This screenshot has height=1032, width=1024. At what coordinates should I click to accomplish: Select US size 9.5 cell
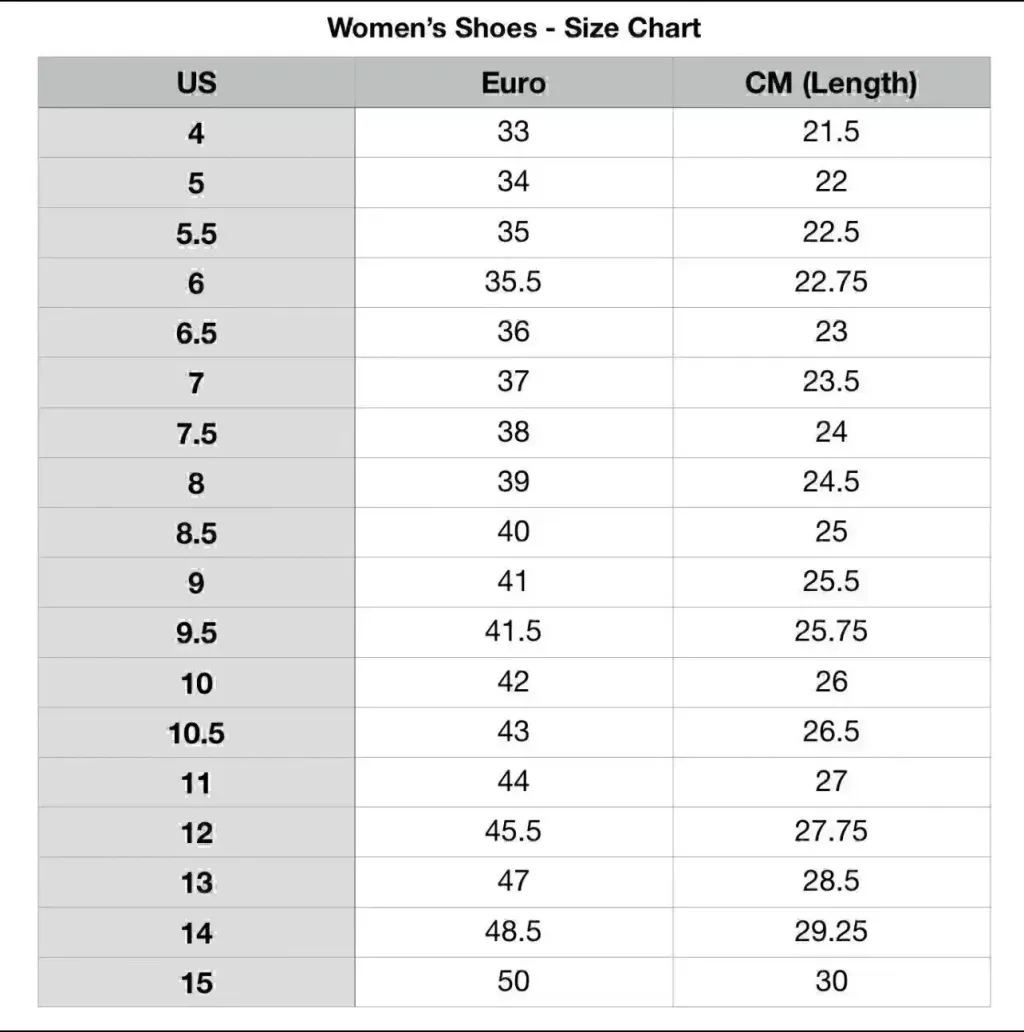click(x=196, y=633)
